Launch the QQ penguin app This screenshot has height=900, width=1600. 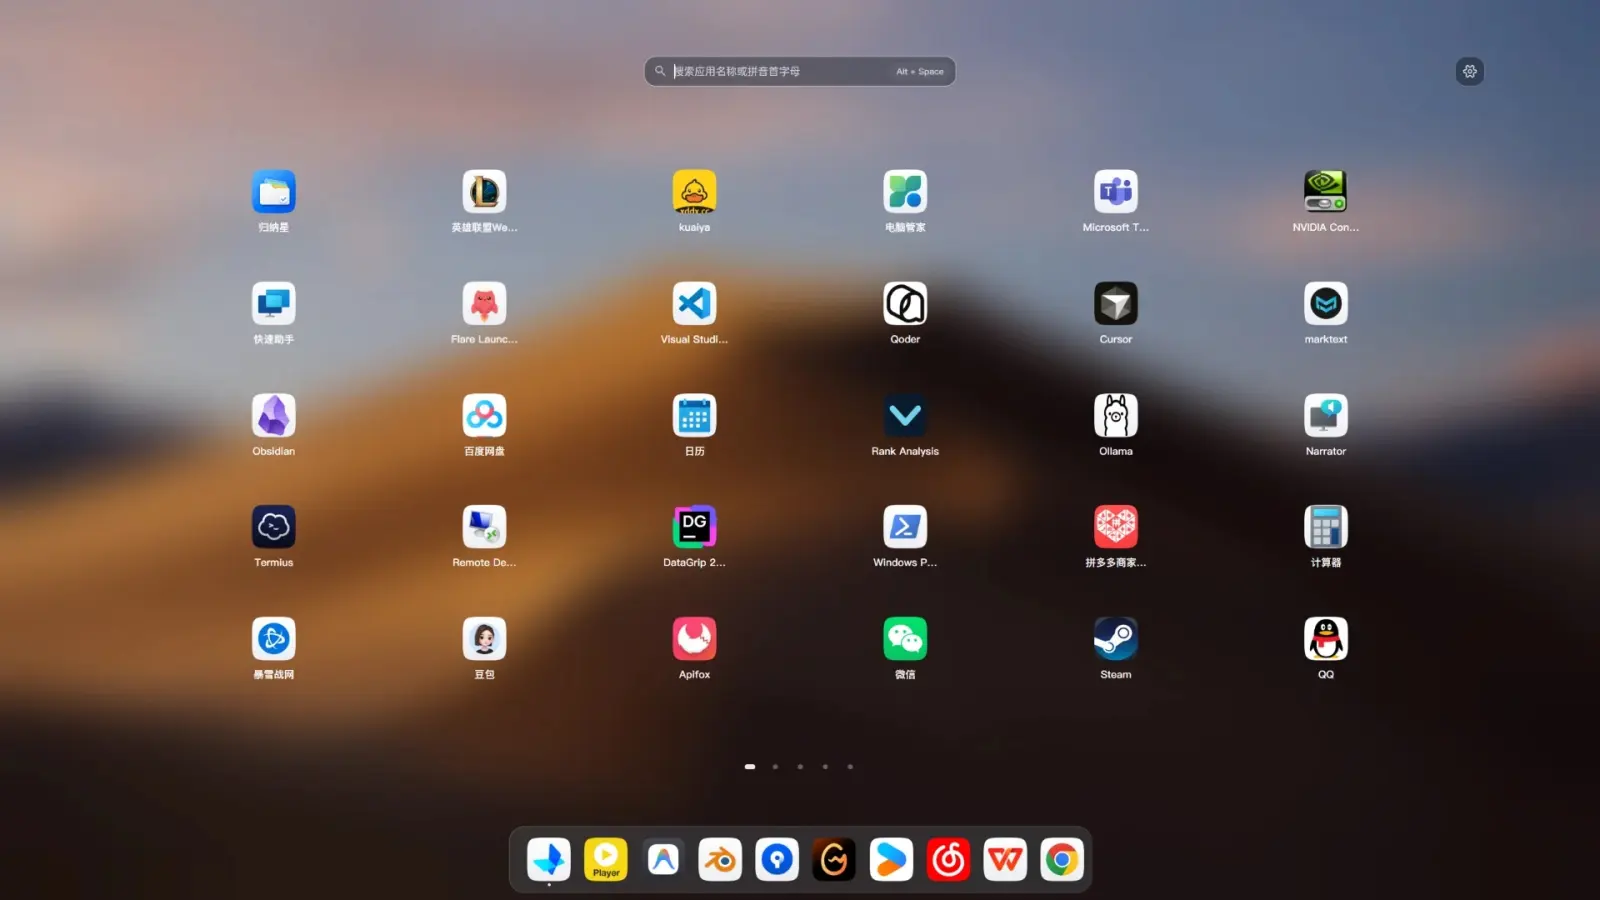[1326, 639]
